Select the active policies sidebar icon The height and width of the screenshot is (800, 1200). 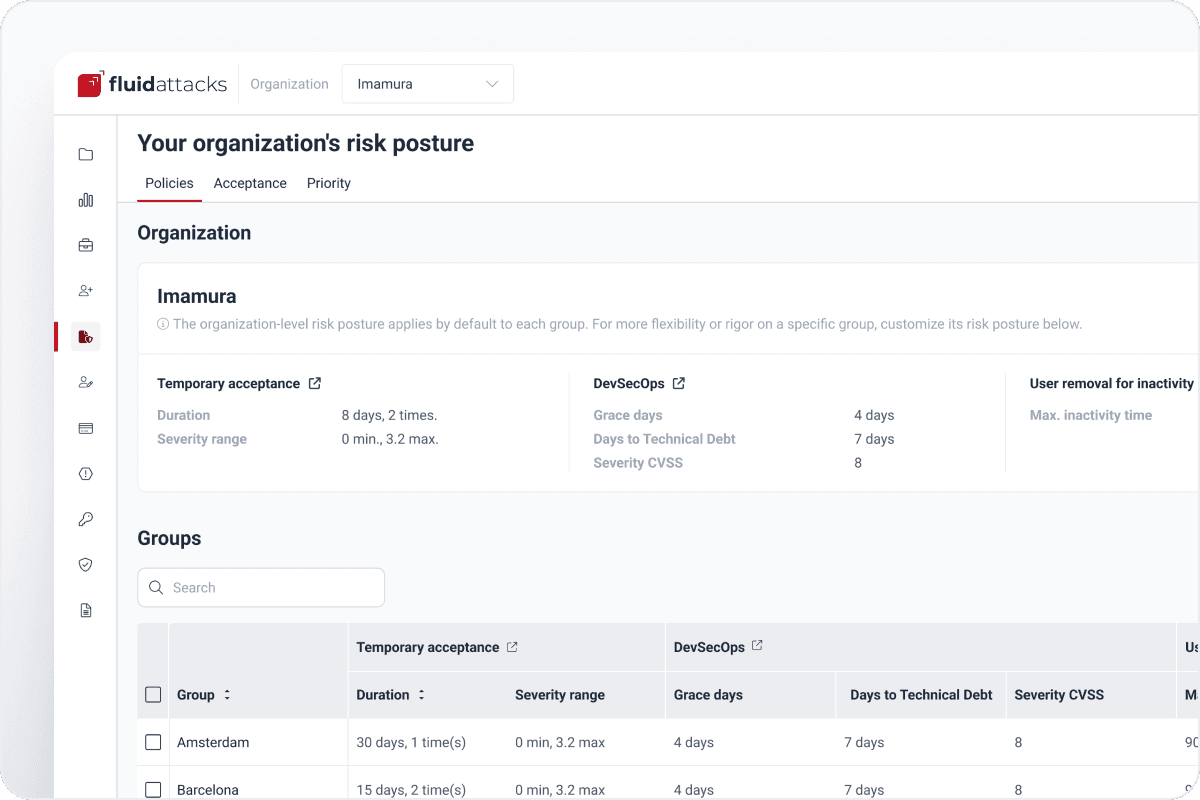[85, 336]
